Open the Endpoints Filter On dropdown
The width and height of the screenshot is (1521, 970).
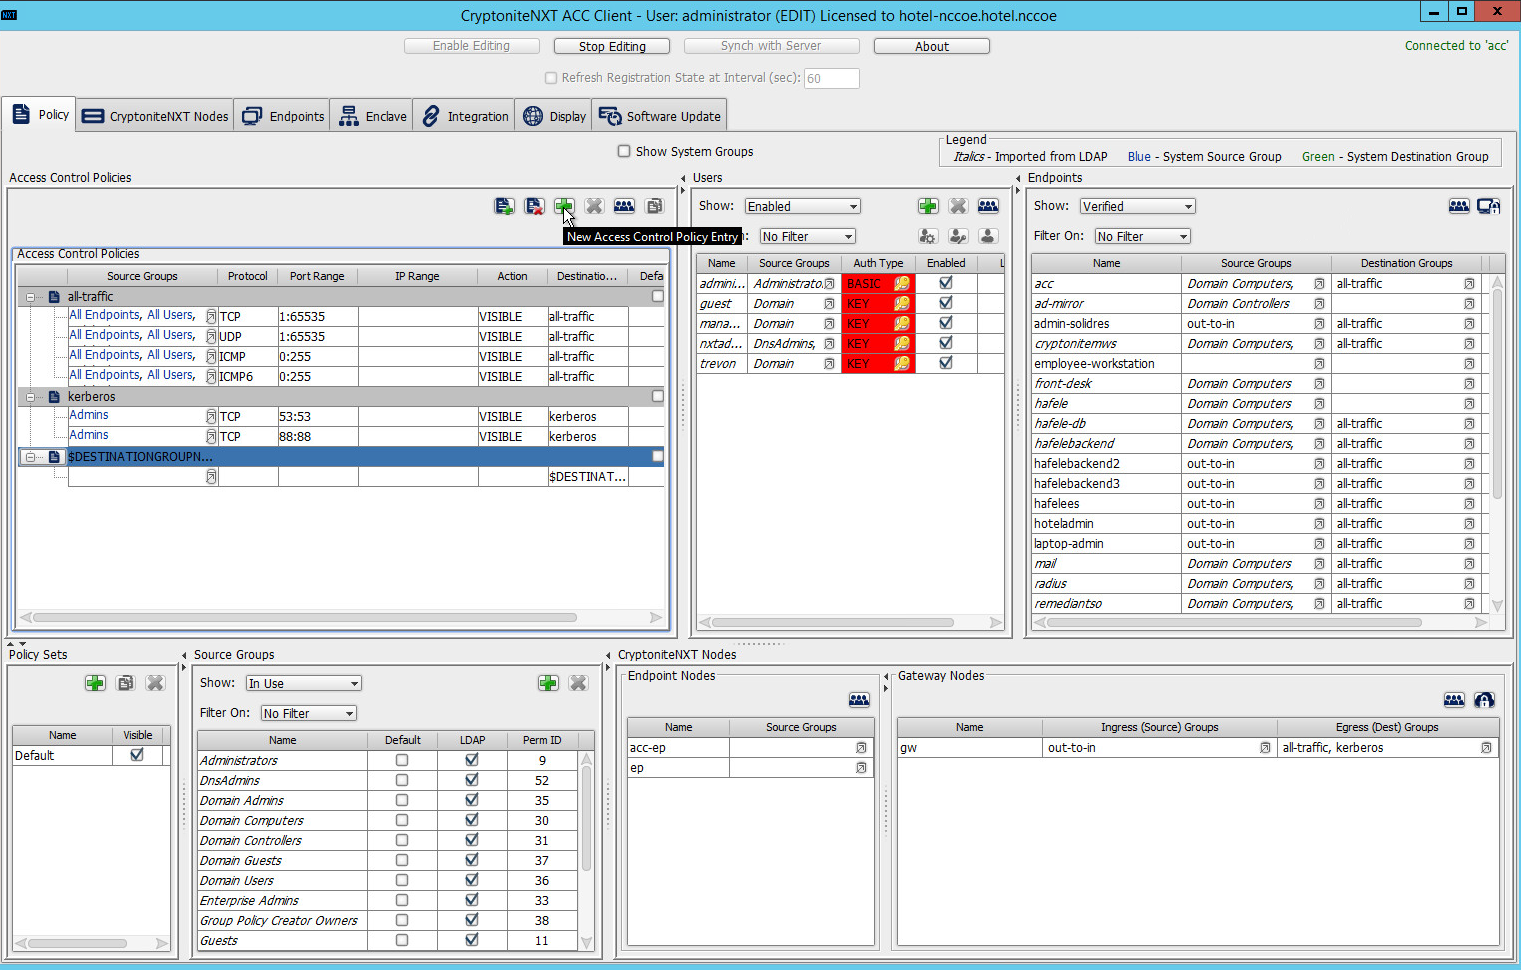(1143, 236)
